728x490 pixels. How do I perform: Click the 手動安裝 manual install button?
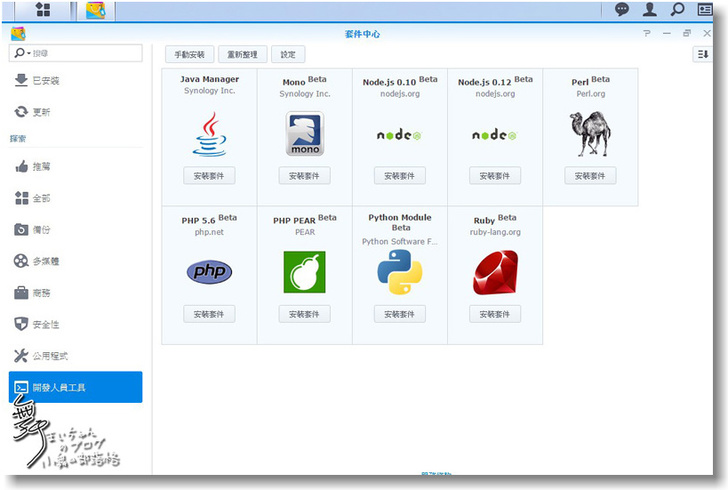pos(189,54)
